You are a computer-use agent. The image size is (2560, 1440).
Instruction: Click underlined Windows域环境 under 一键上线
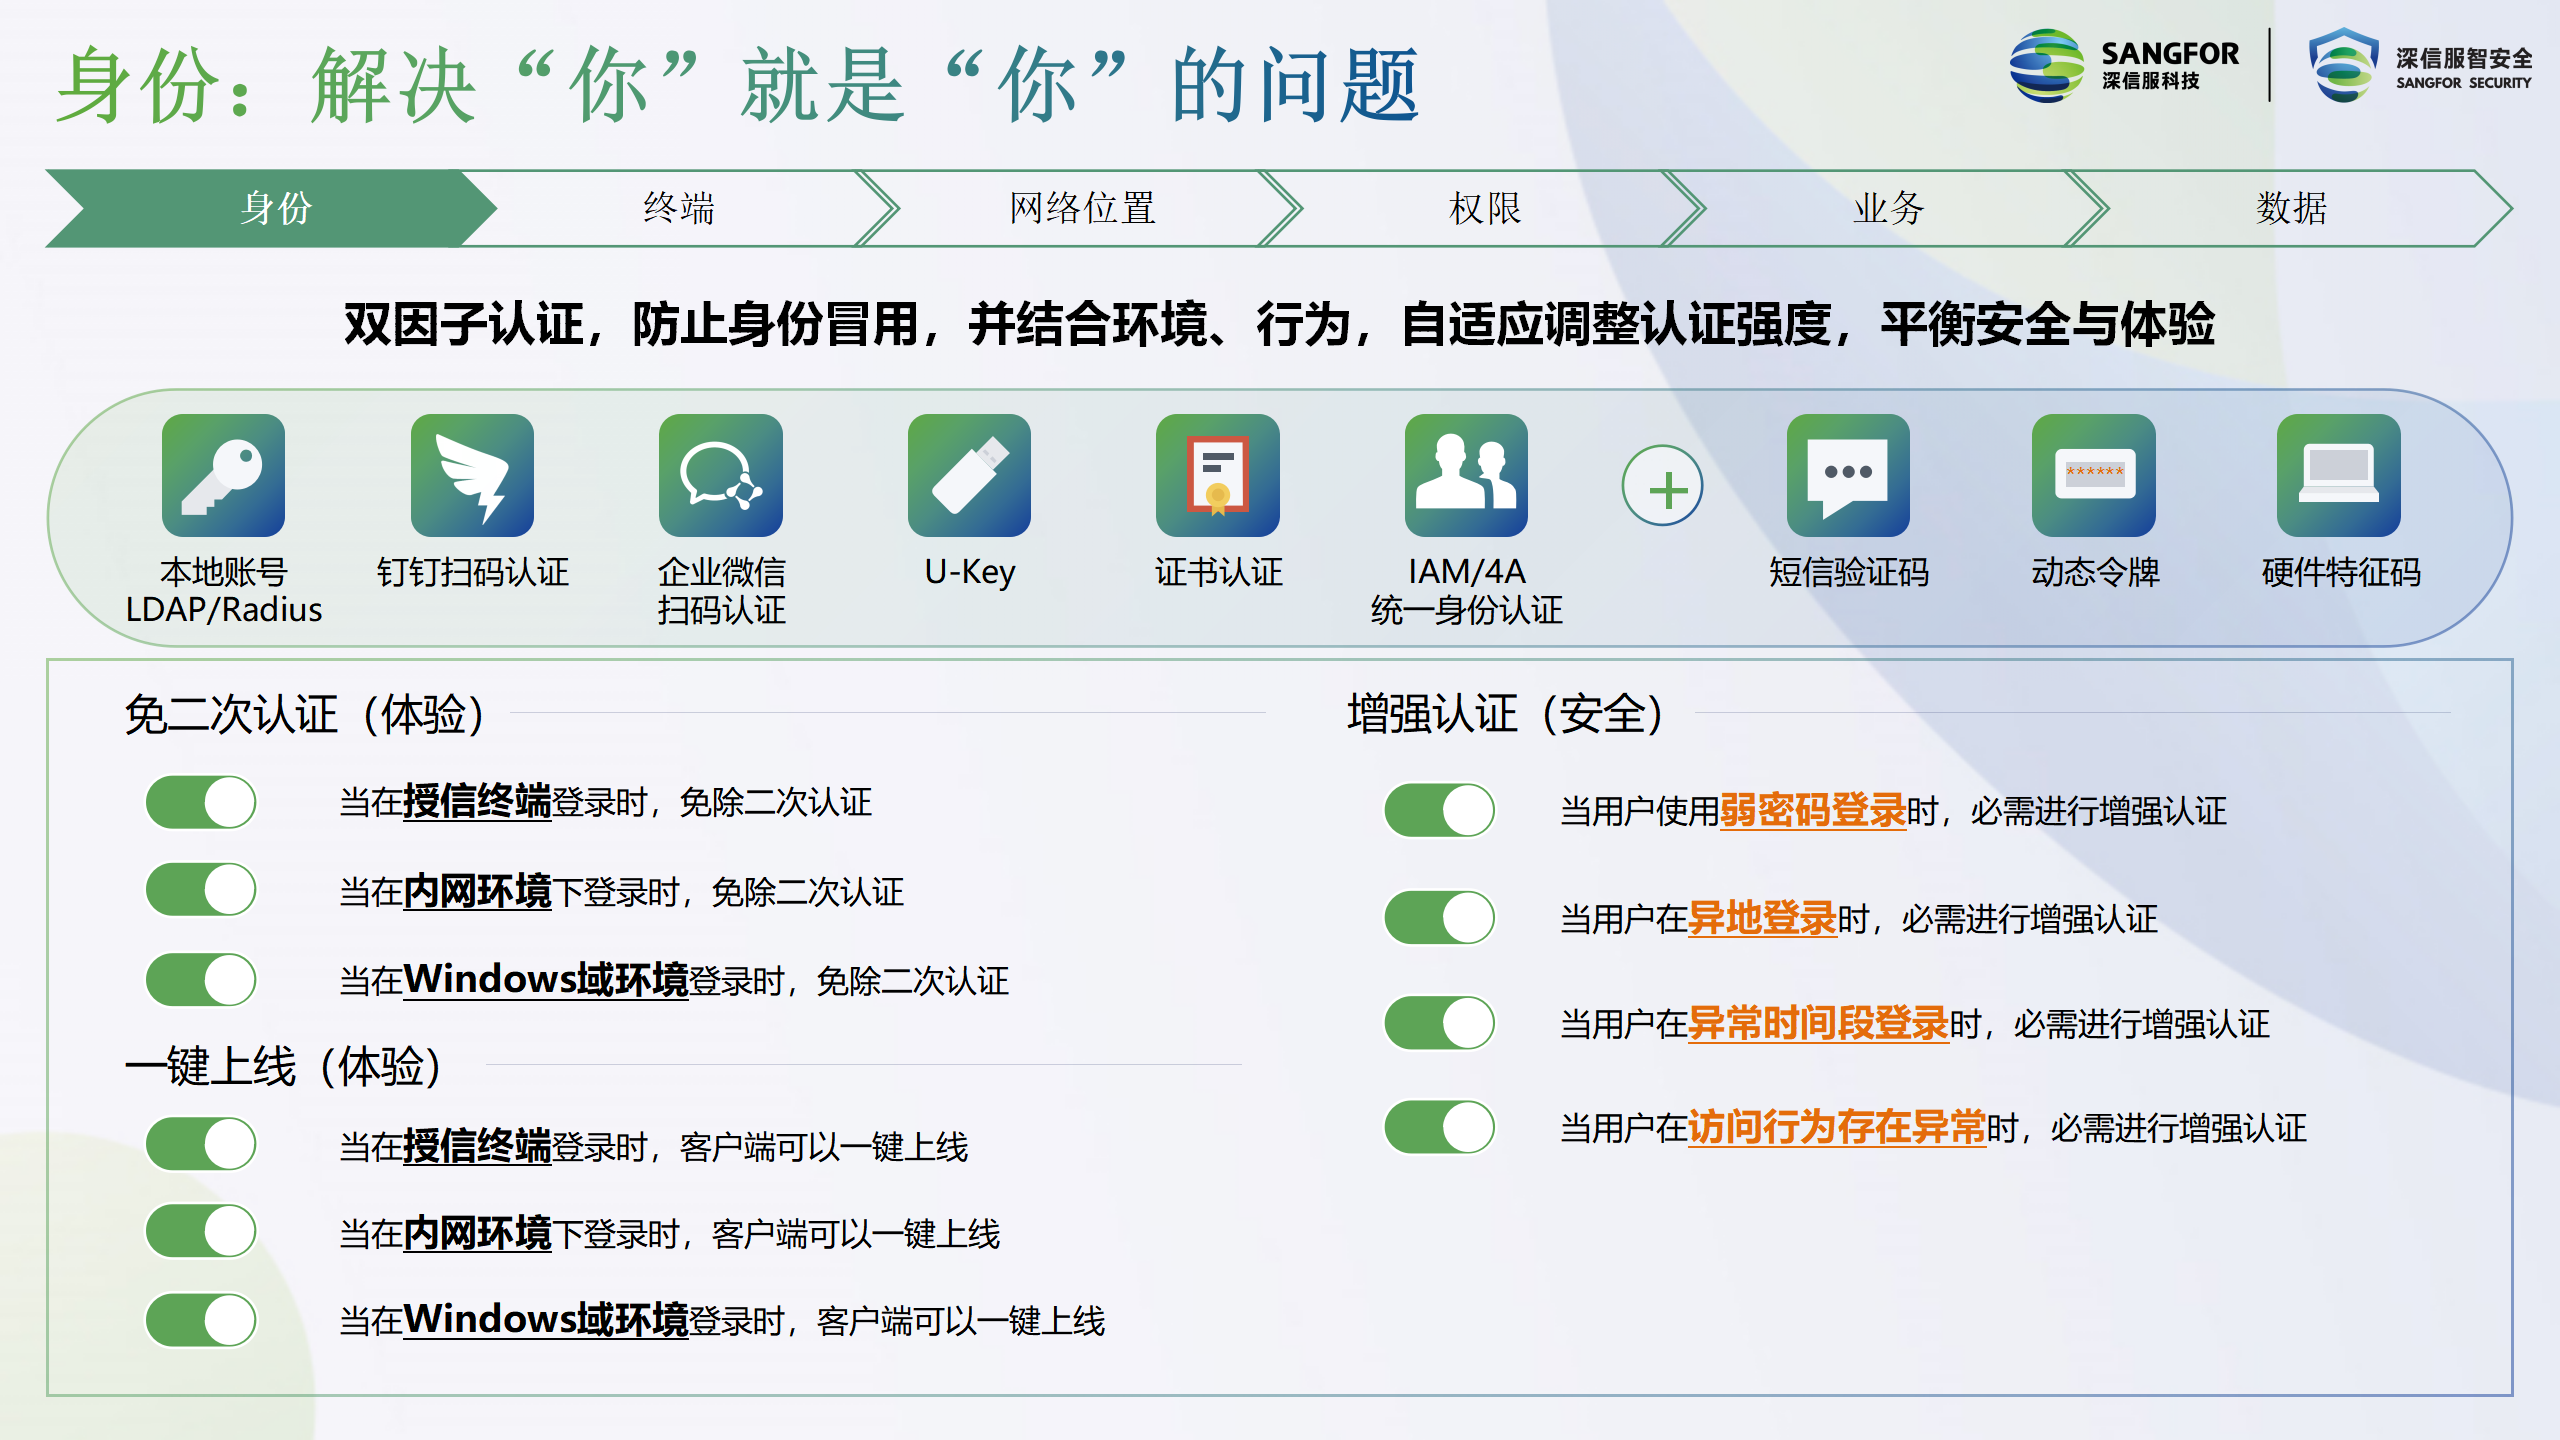point(546,1320)
